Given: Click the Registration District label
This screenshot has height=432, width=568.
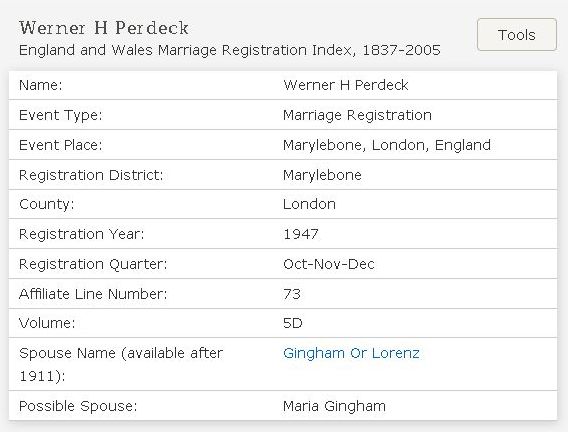Looking at the screenshot, I should coord(91,175).
